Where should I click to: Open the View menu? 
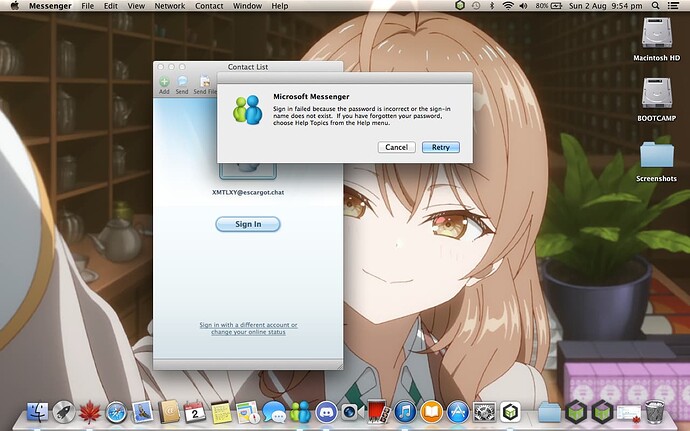[x=136, y=6]
